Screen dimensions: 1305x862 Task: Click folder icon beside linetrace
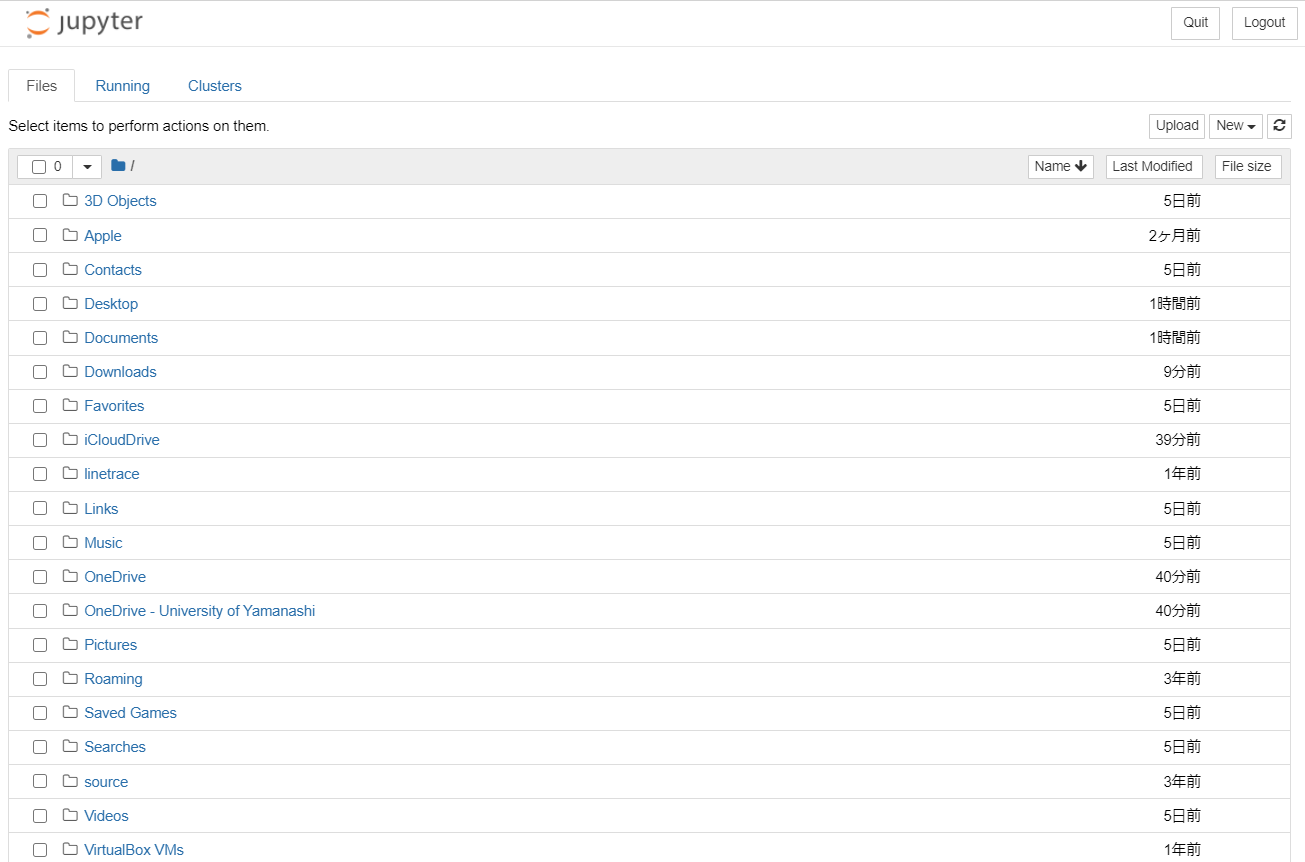coord(70,473)
